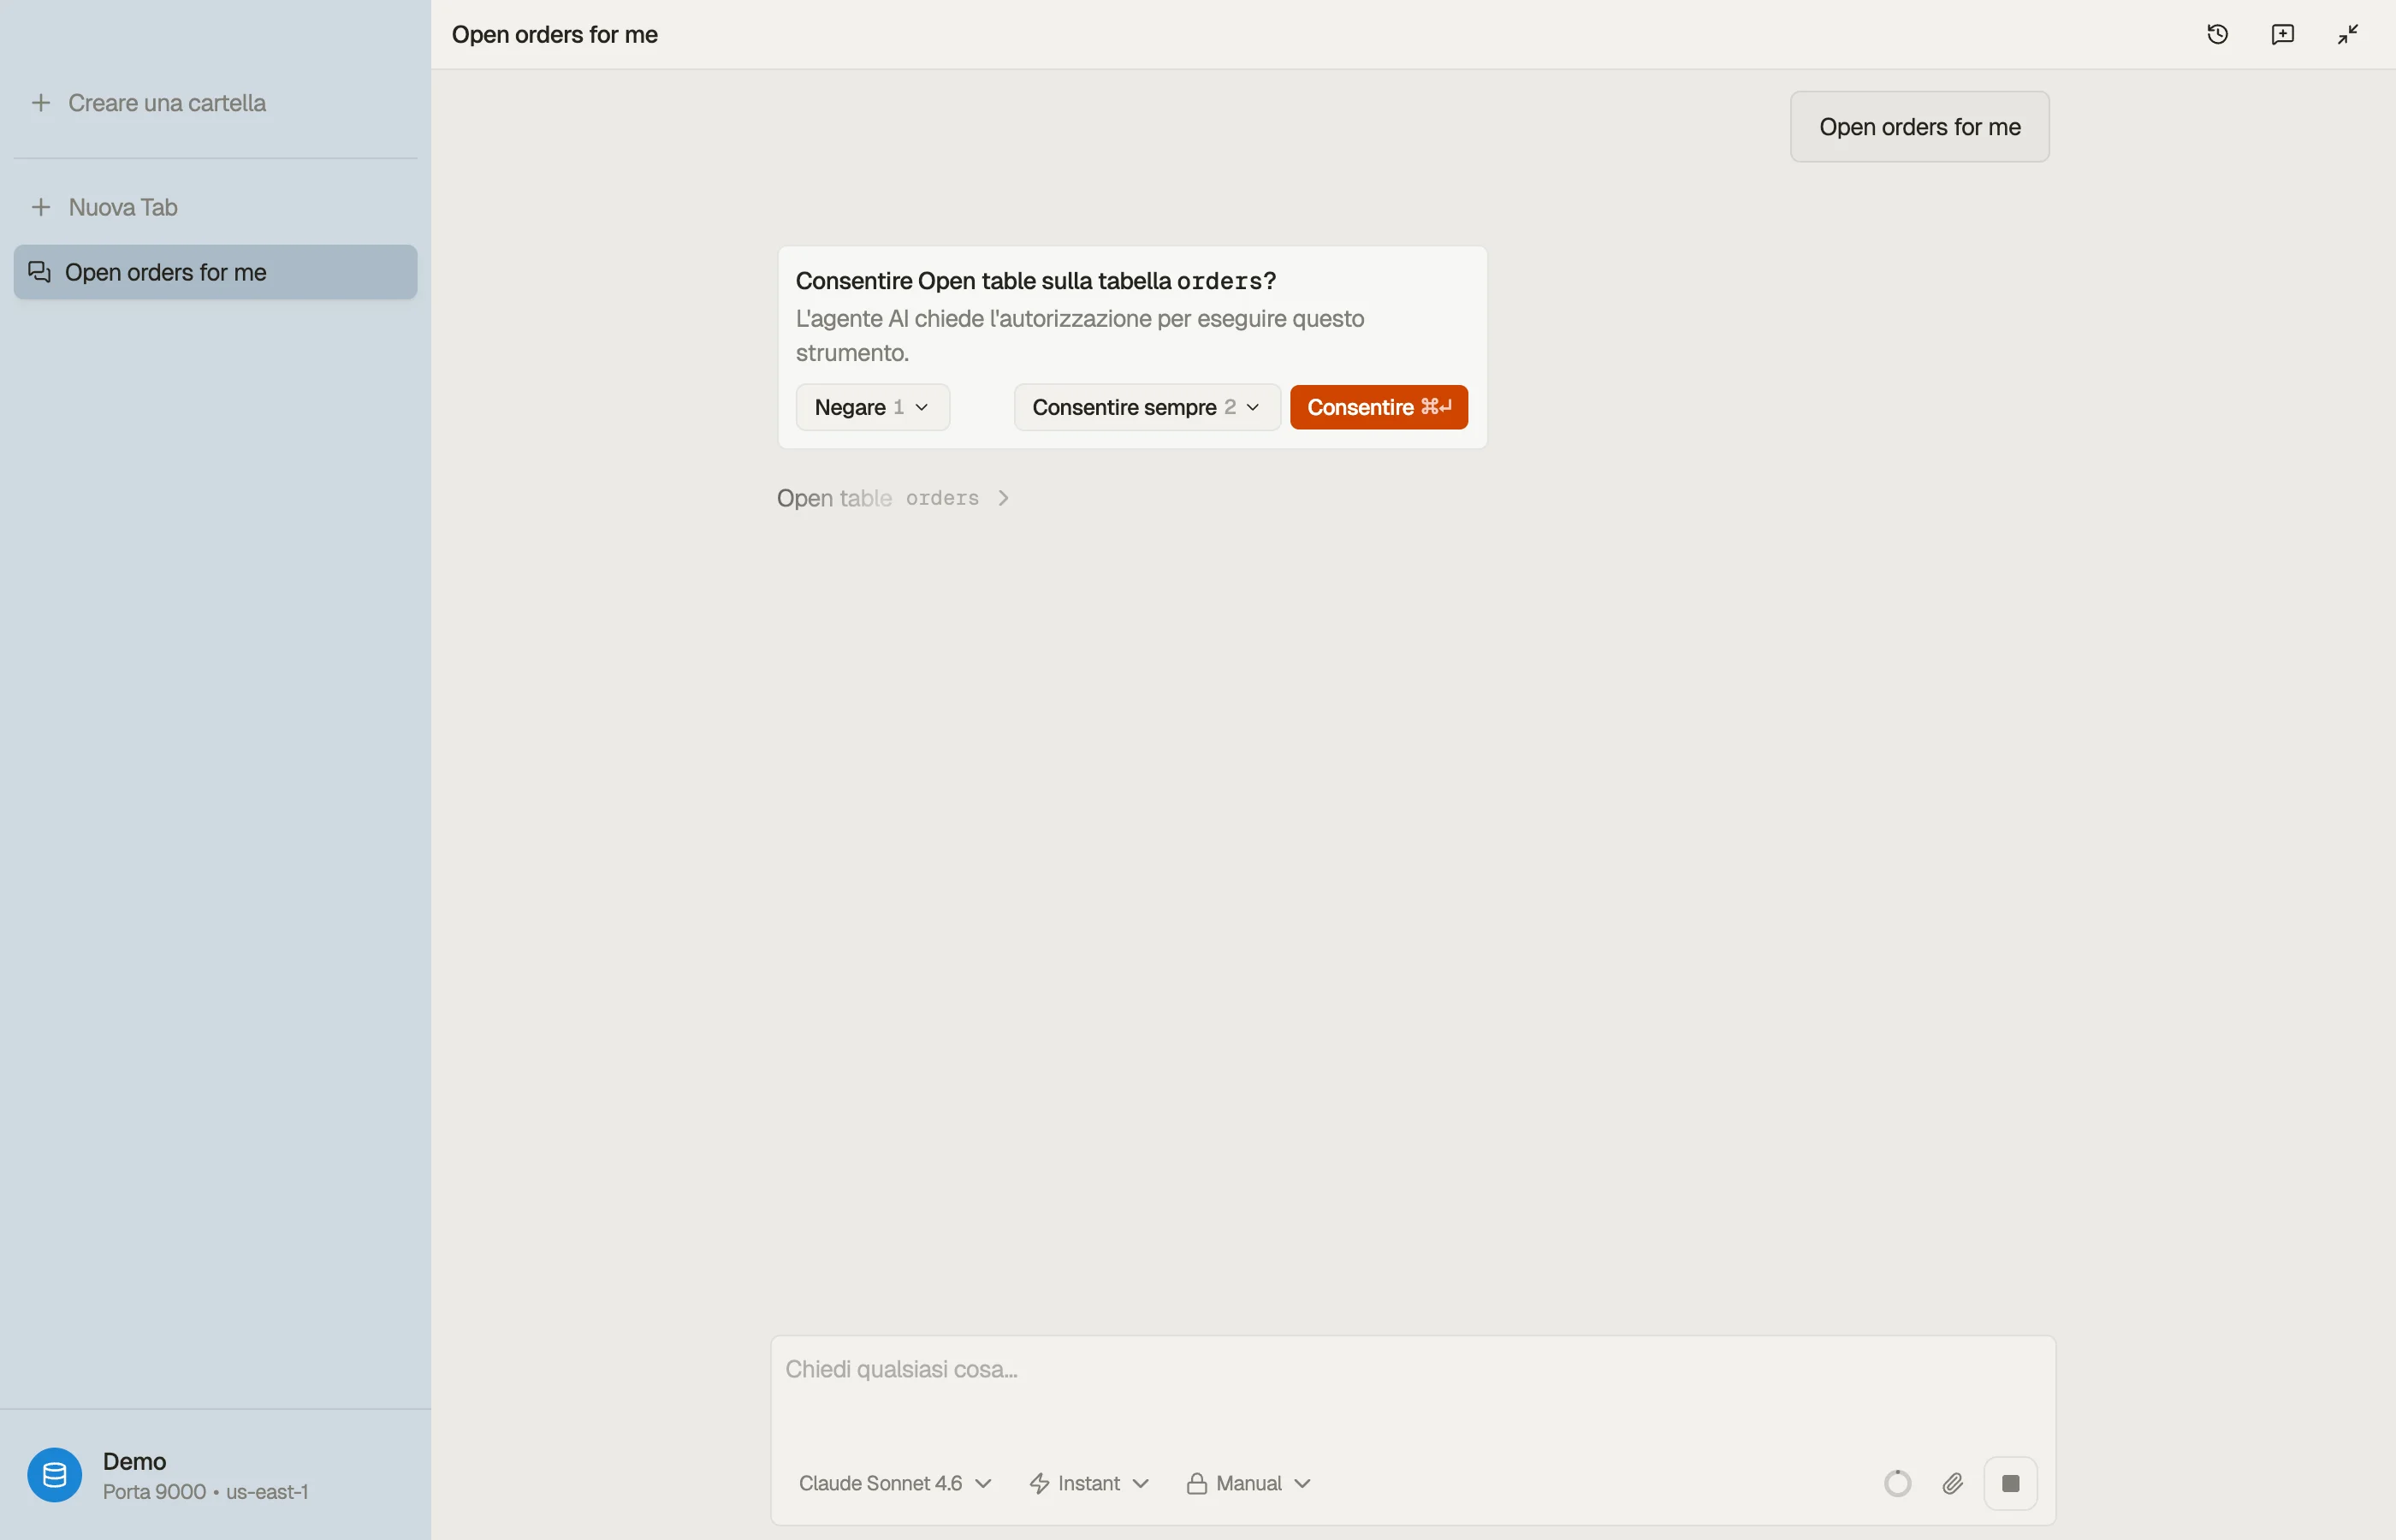Expand the Open table orders step

893,498
